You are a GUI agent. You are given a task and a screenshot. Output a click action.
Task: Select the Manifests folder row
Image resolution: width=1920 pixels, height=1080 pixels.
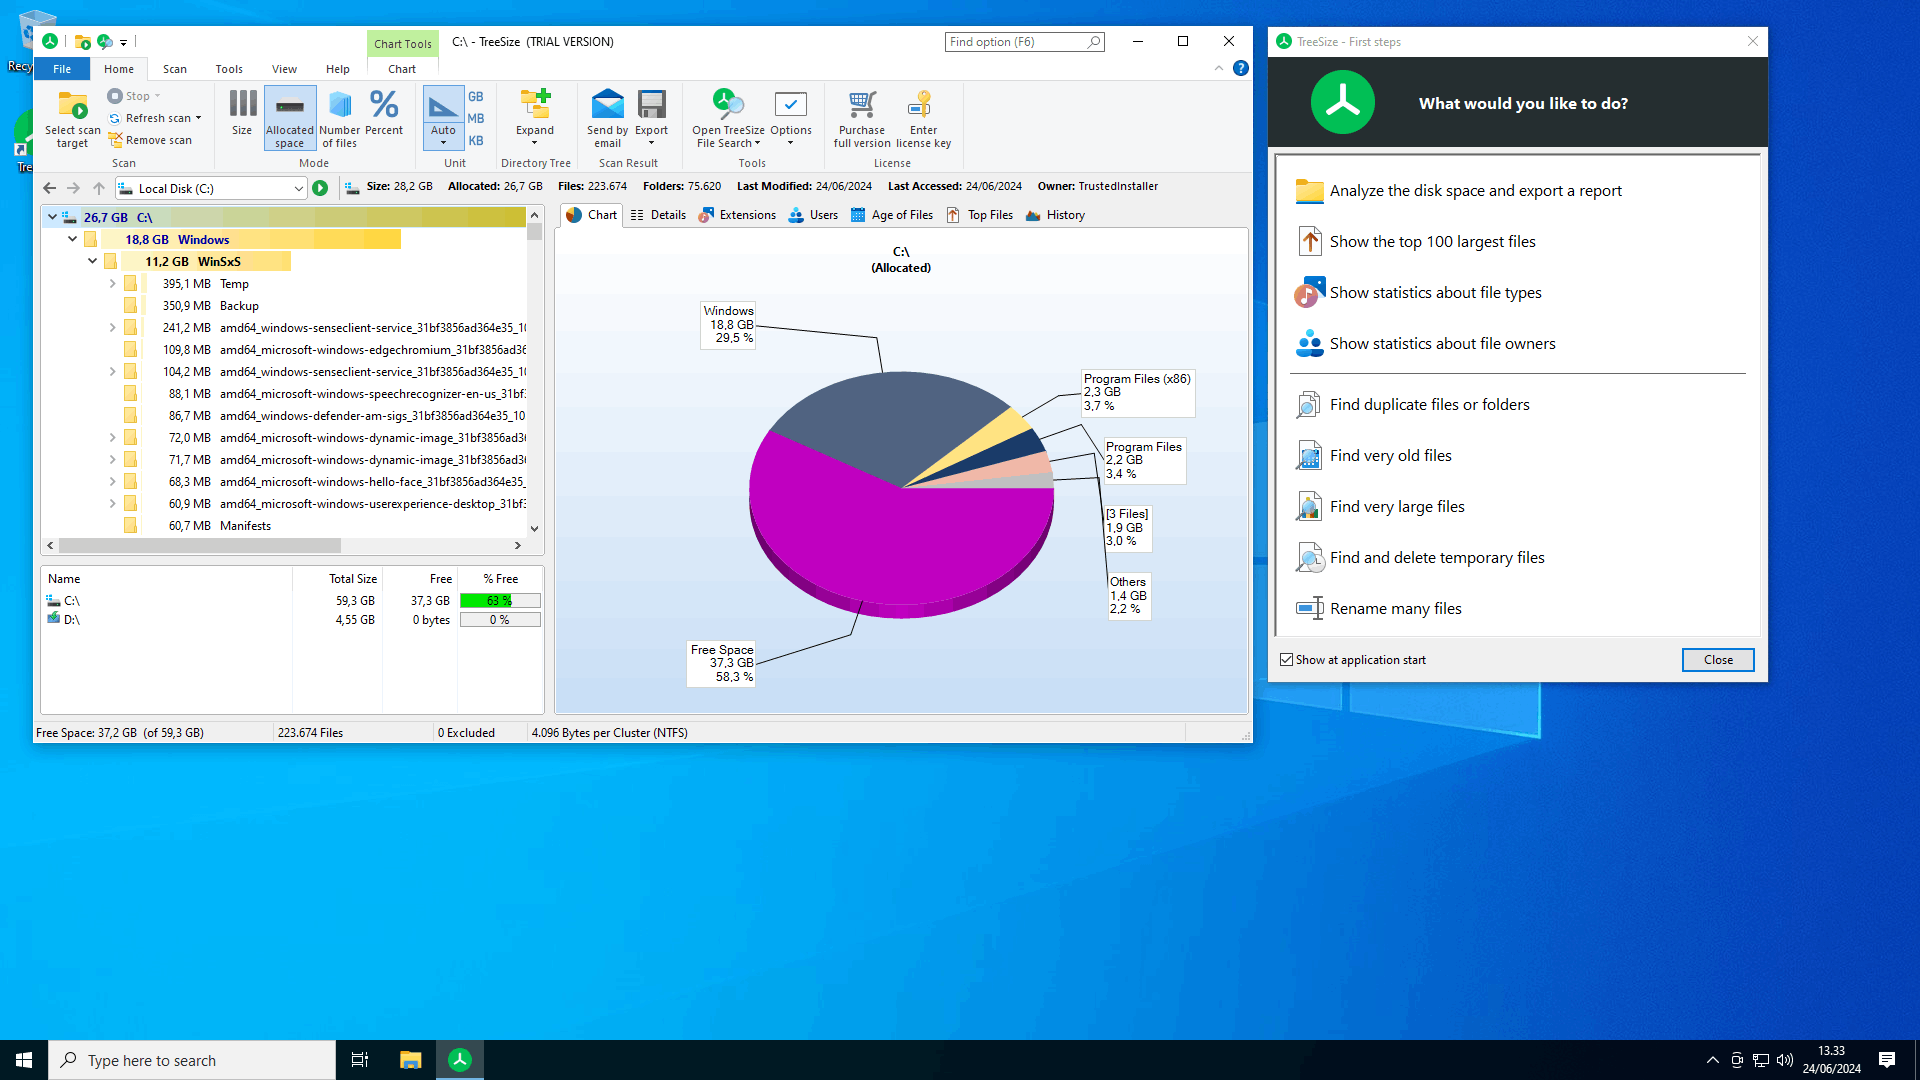pyautogui.click(x=285, y=526)
